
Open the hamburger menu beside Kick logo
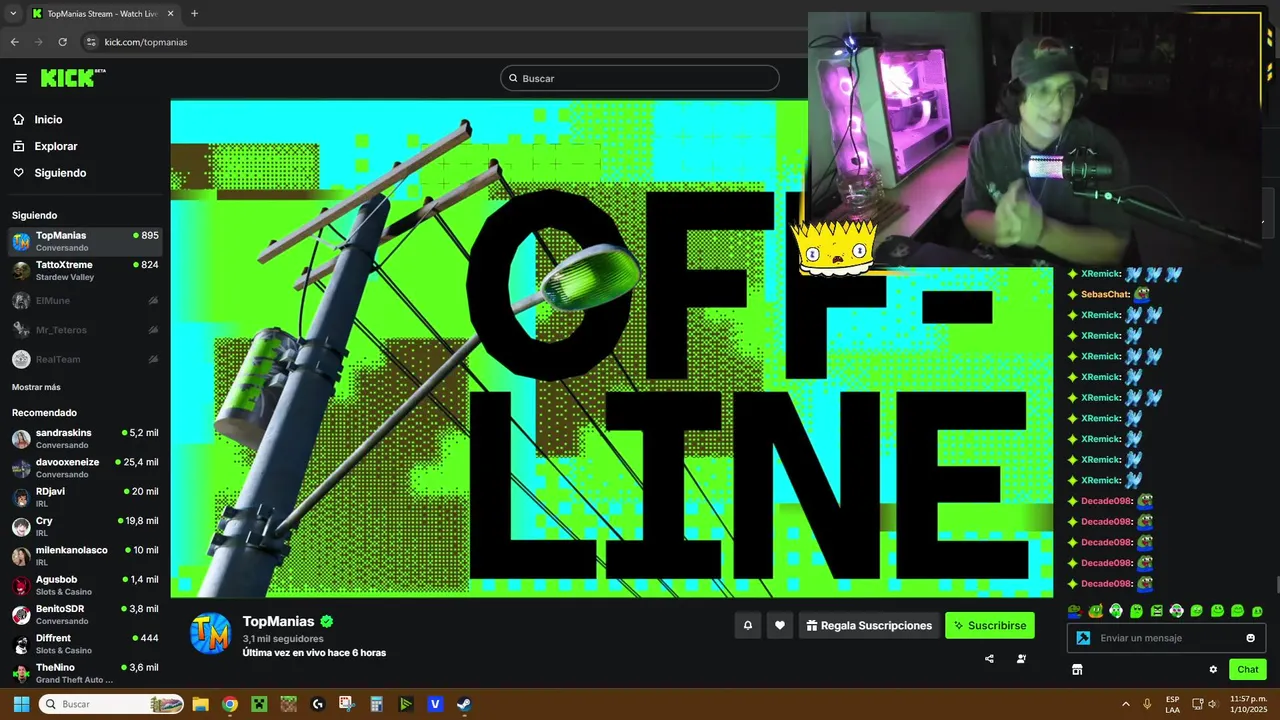(21, 78)
